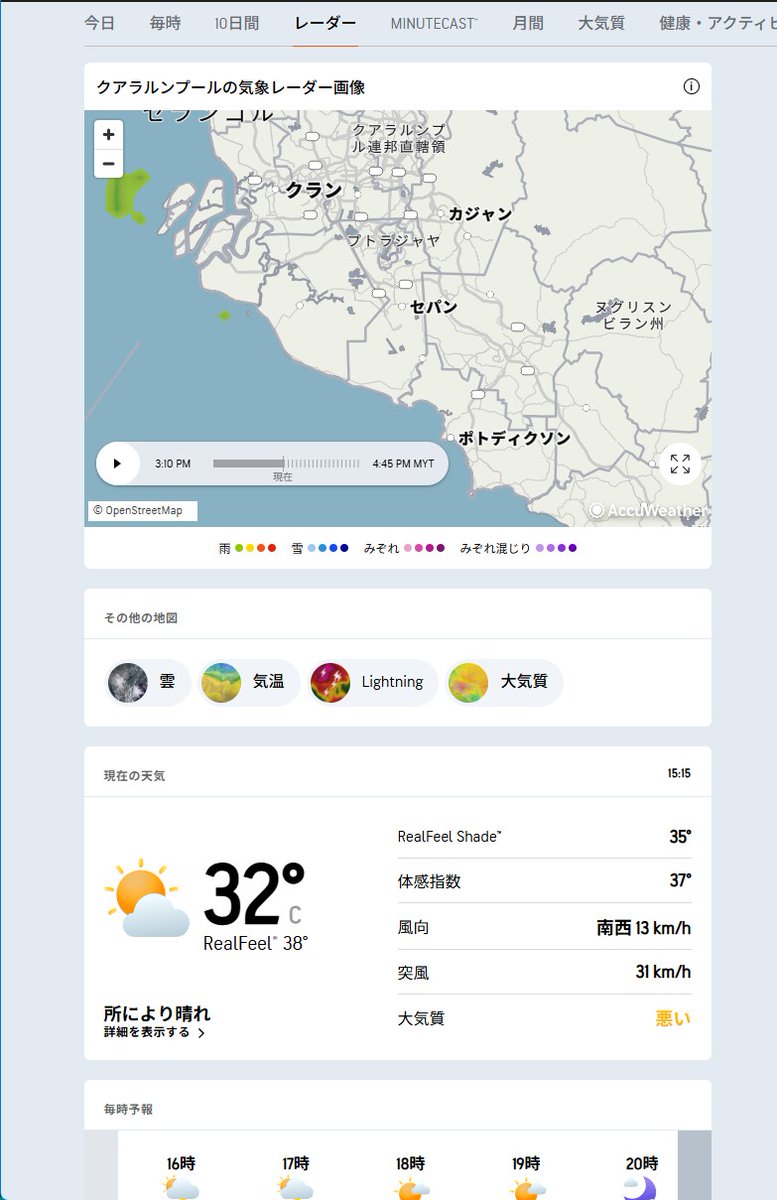
Task: Click ポトディクソン label on map
Action: coord(514,438)
